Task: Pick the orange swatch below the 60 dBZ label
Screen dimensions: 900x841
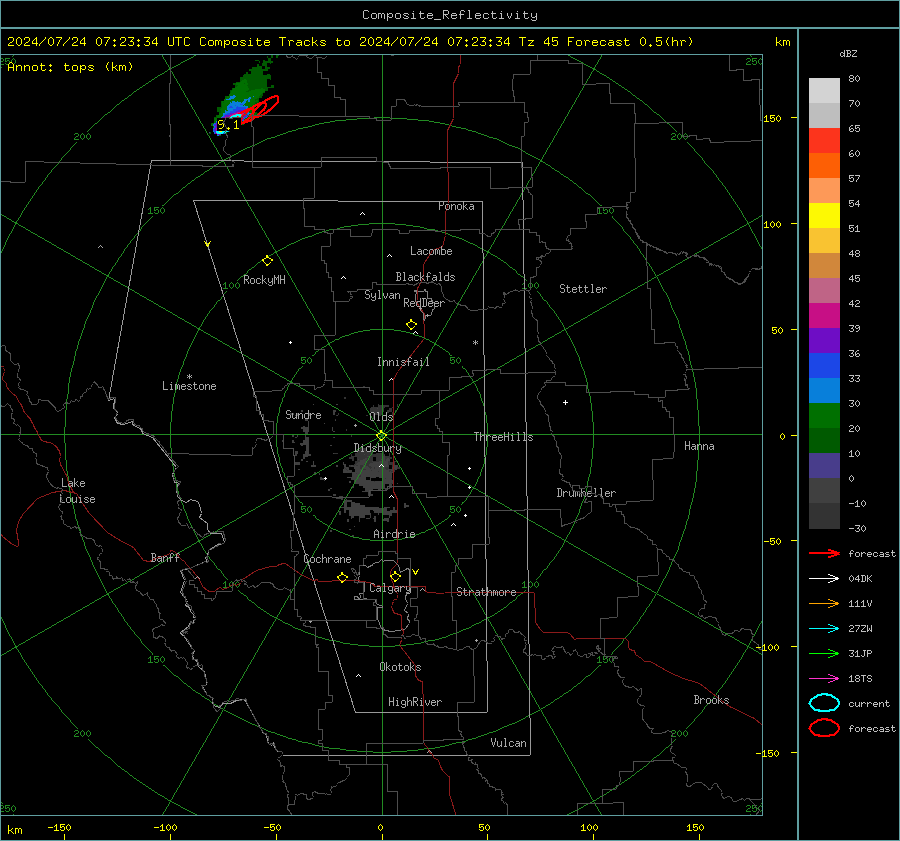Action: point(824,165)
